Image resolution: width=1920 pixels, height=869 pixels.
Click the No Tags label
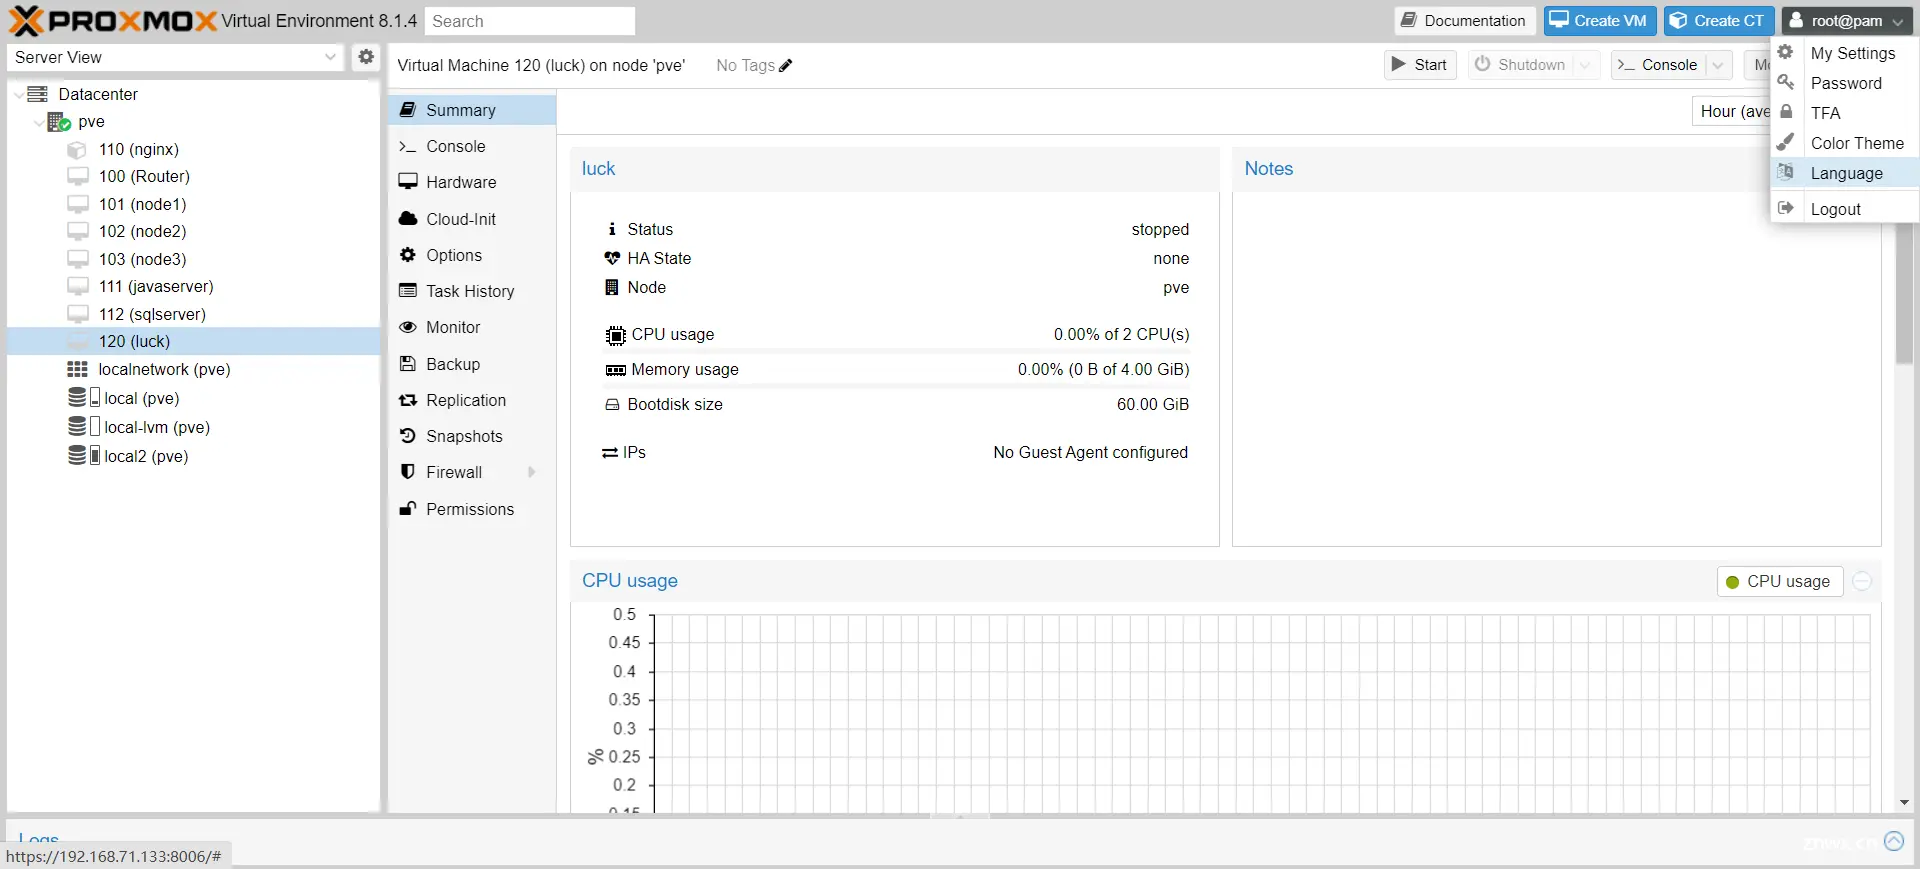pyautogui.click(x=745, y=66)
